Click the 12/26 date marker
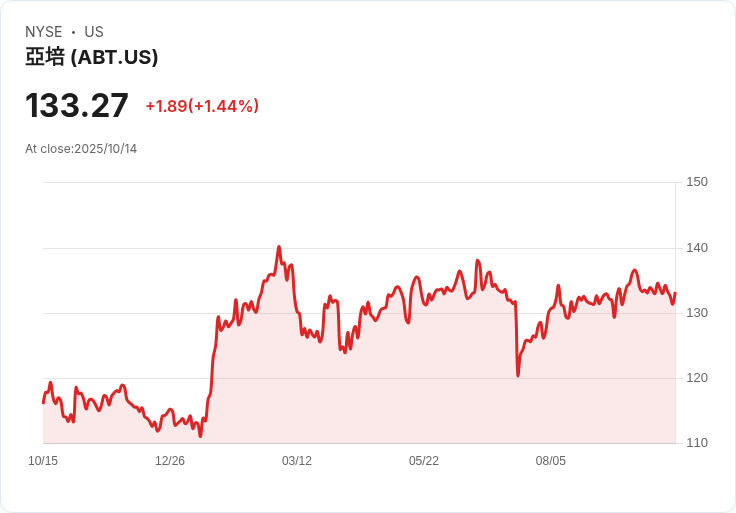The width and height of the screenshot is (736, 513). 170,461
